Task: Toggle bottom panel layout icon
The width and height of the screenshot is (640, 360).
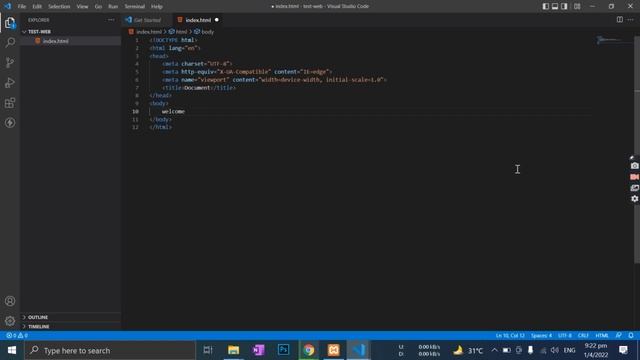Action: (x=555, y=6)
